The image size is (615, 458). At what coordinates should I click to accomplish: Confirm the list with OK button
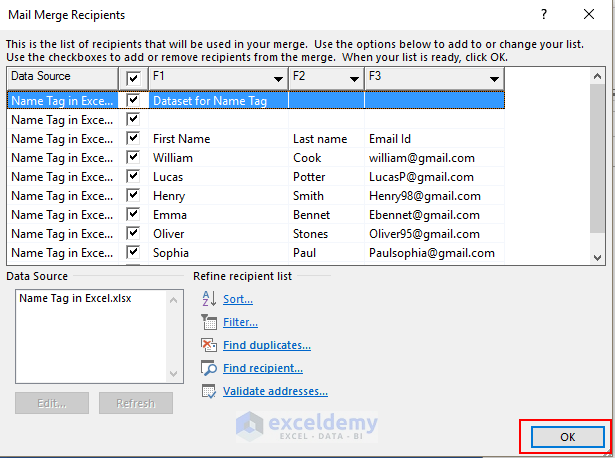coord(568,437)
